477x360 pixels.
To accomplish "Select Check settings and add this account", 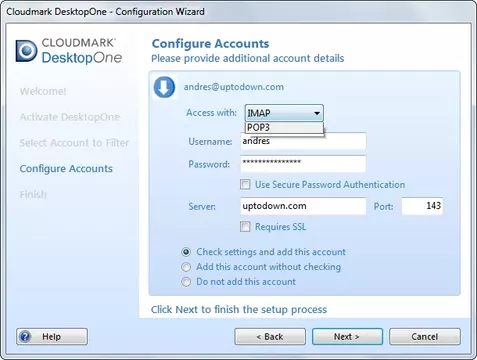I will point(186,252).
